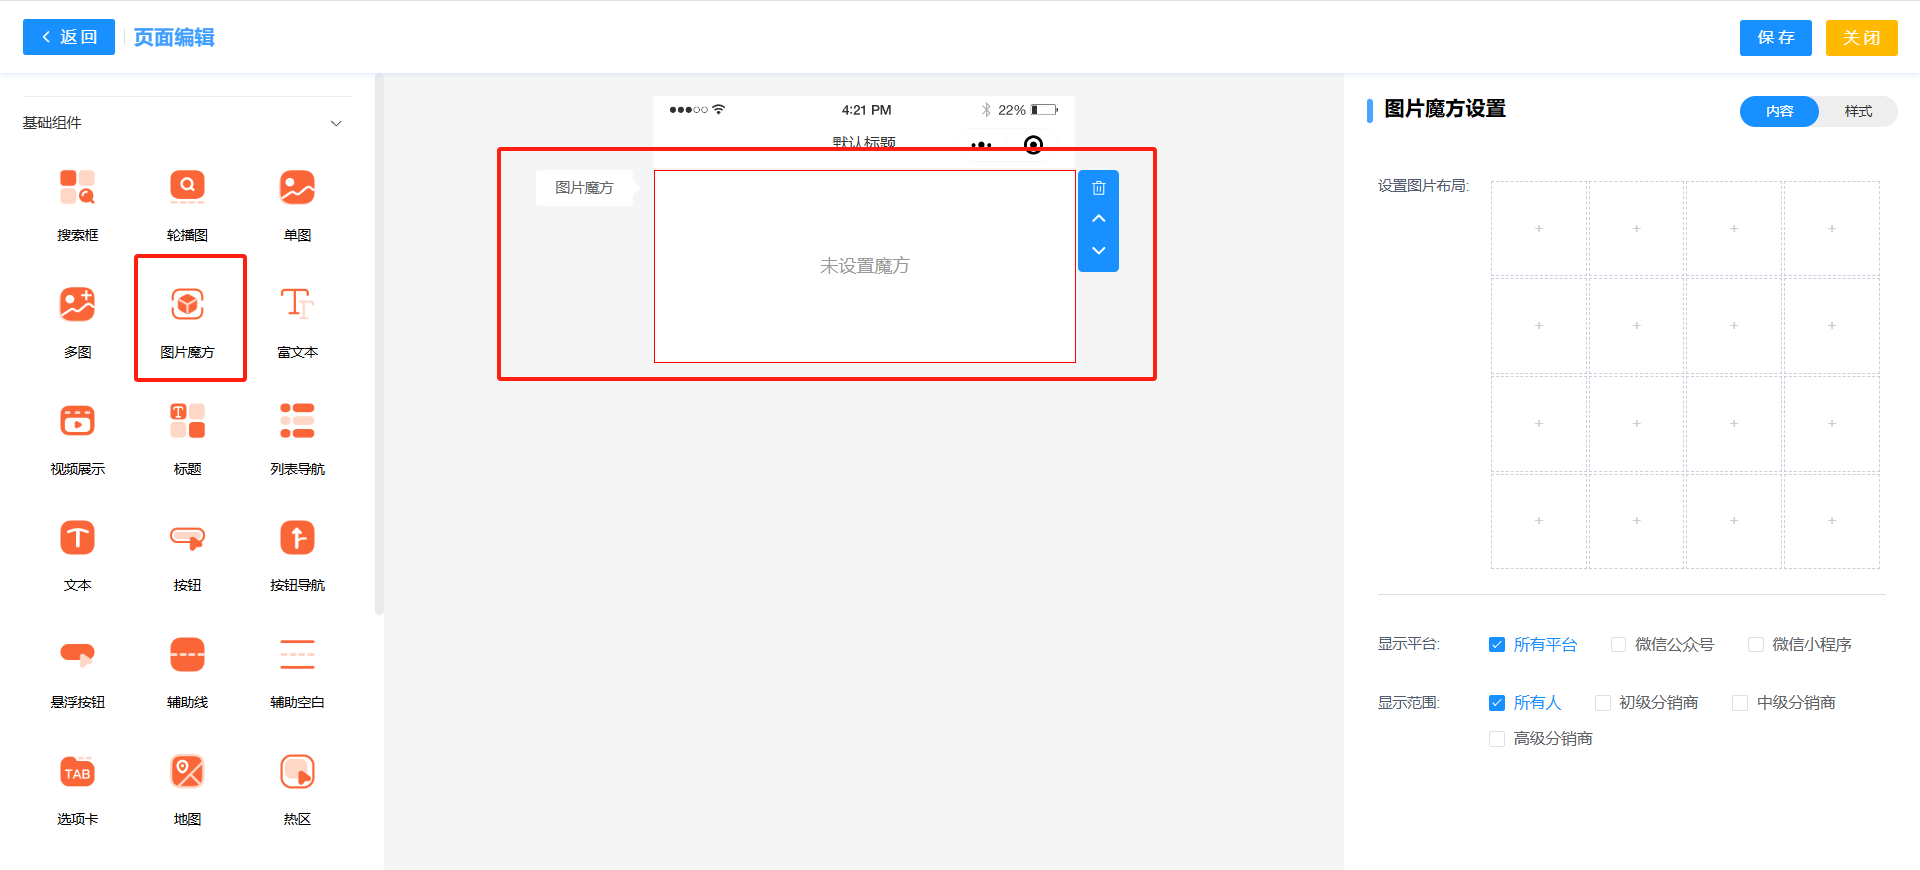Screen dimensions: 1920x870
Task: Select the top-left cell in layout grid
Action: pos(1538,229)
